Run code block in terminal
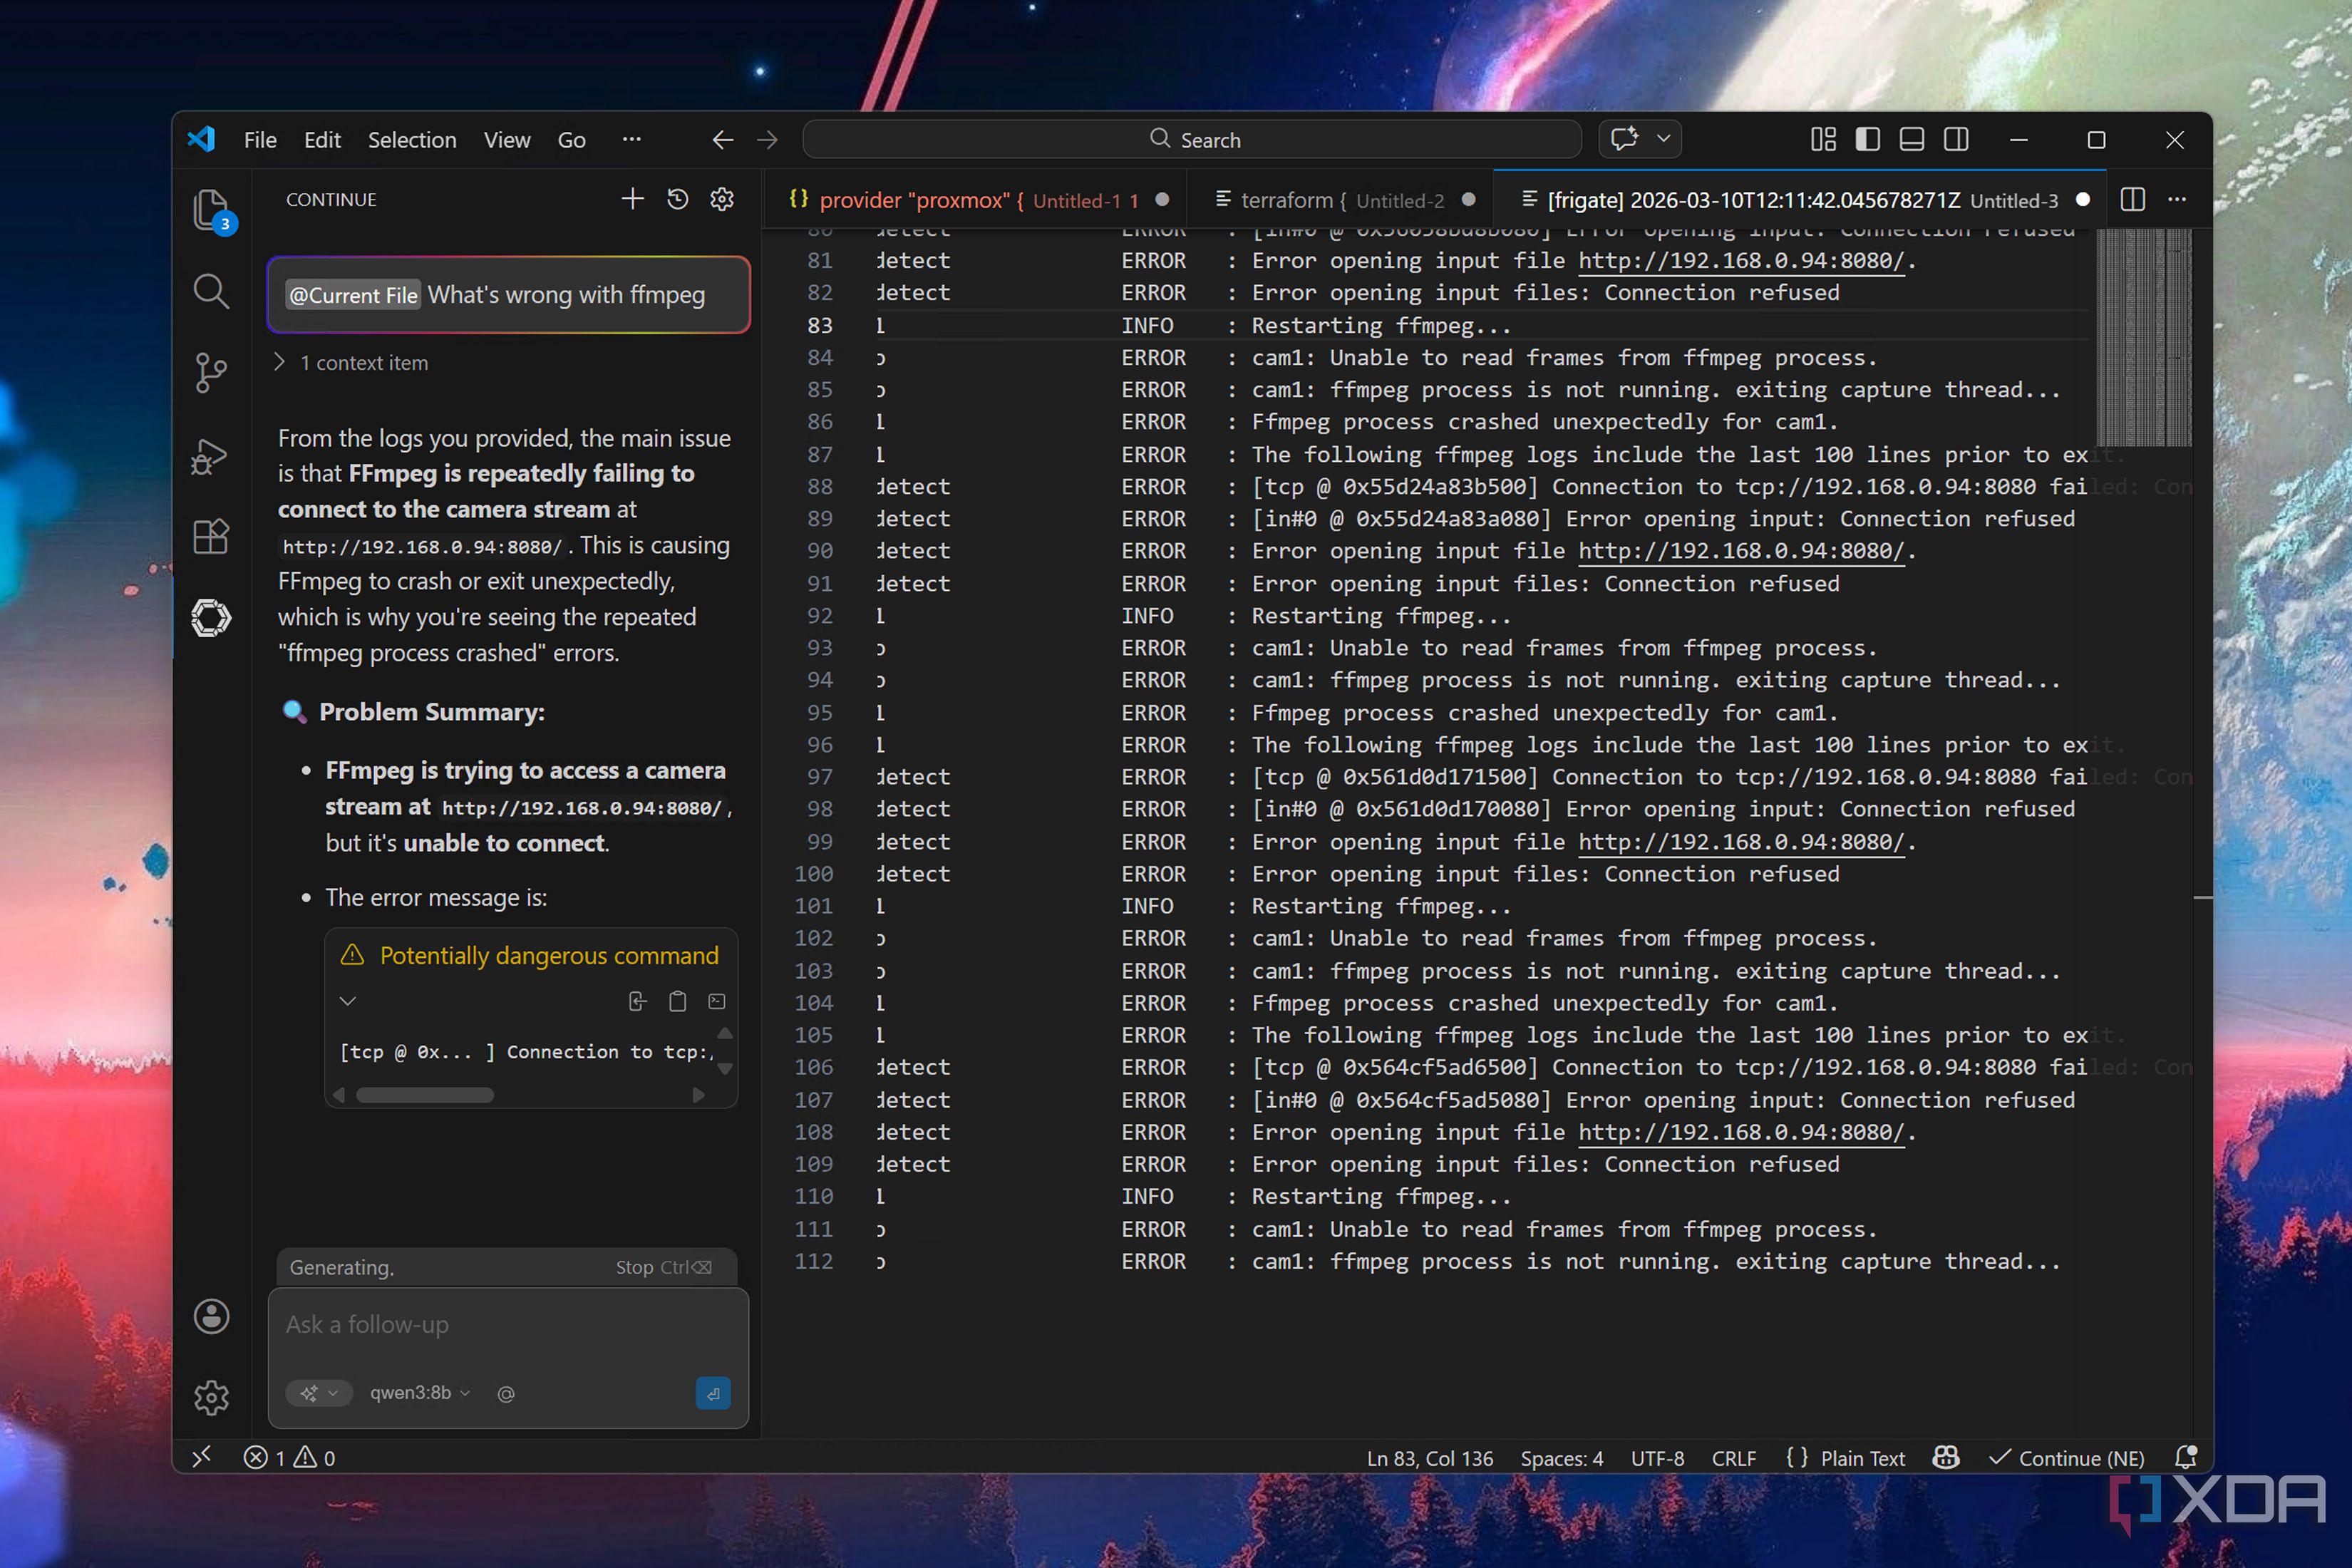 coord(717,1001)
